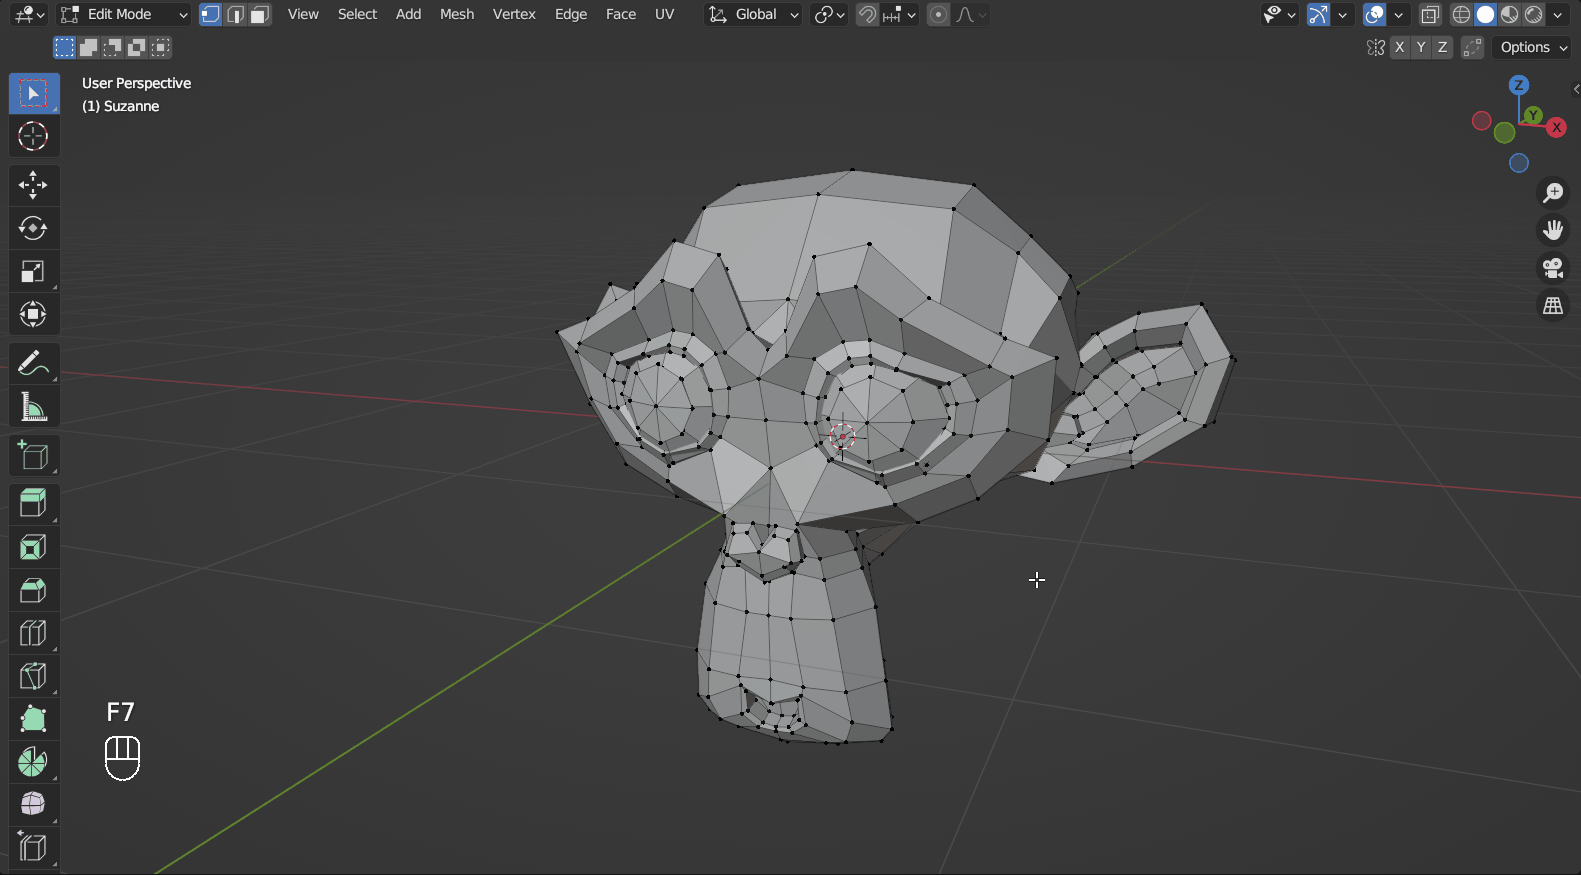The image size is (1581, 875).
Task: Open Global transform orientation dropdown
Action: [x=753, y=14]
